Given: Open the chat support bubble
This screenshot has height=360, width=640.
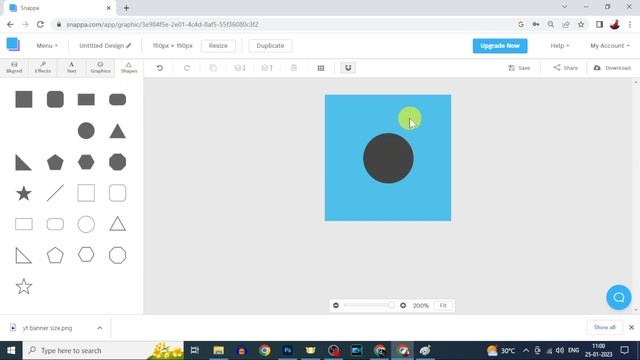Looking at the screenshot, I should 619,297.
